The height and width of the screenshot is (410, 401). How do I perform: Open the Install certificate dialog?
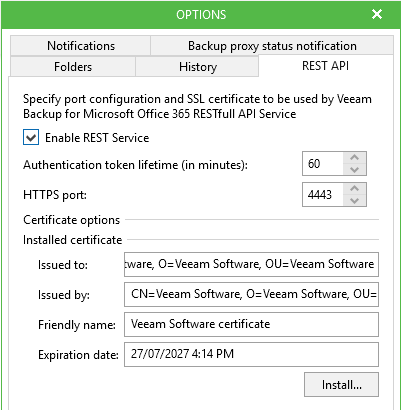coord(341,385)
